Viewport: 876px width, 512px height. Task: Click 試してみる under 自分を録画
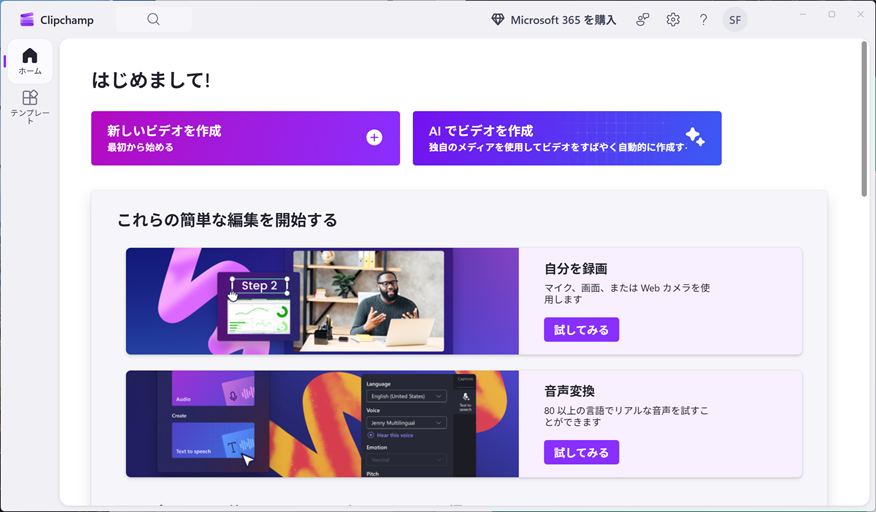coord(581,330)
